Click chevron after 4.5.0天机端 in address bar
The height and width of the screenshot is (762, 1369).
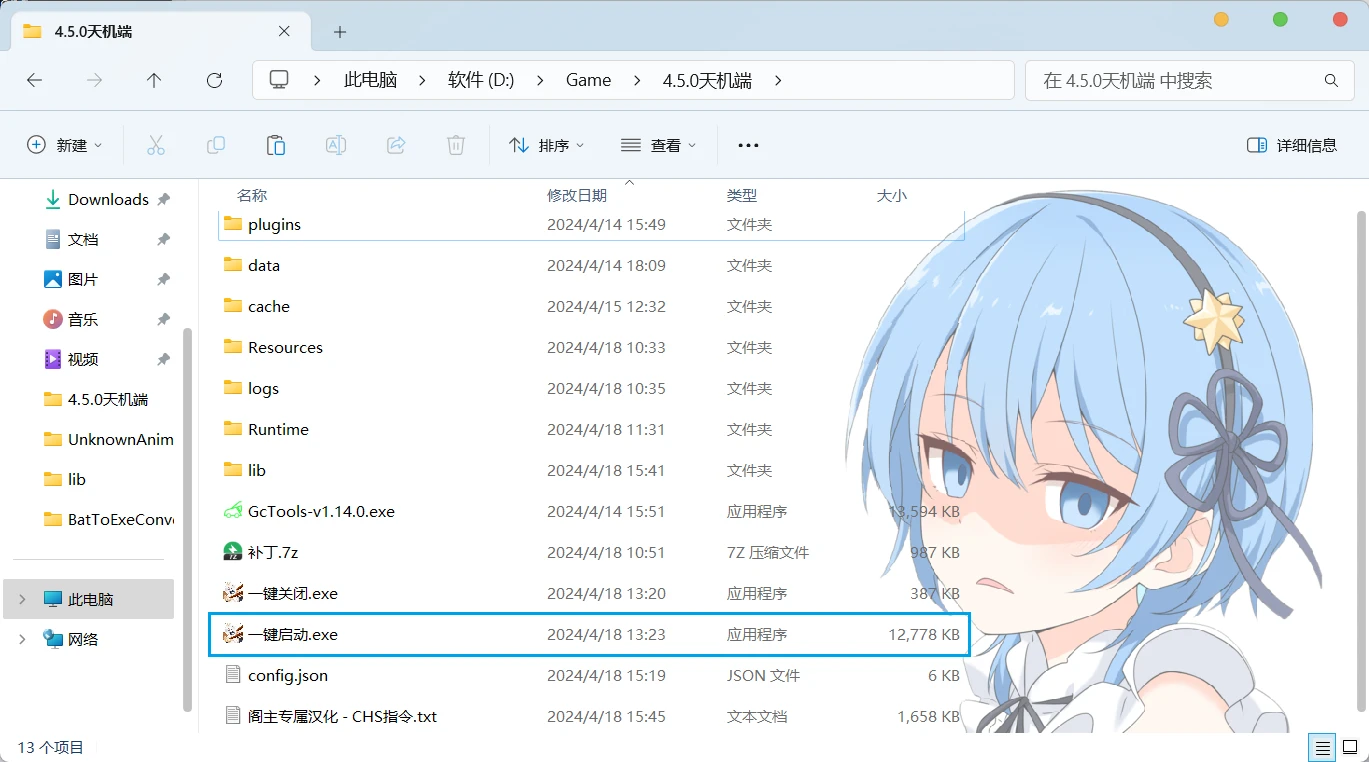coord(778,80)
